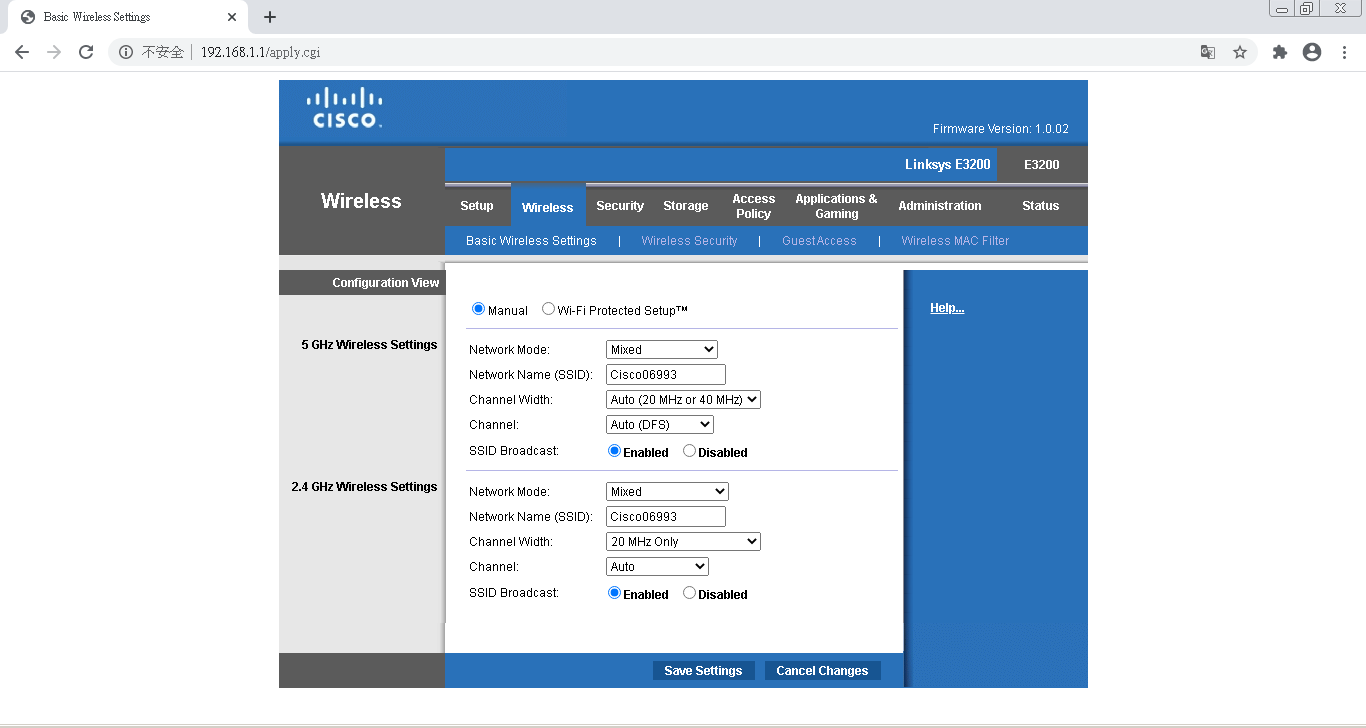
Task: Click the not-secure site info icon
Action: 126,52
